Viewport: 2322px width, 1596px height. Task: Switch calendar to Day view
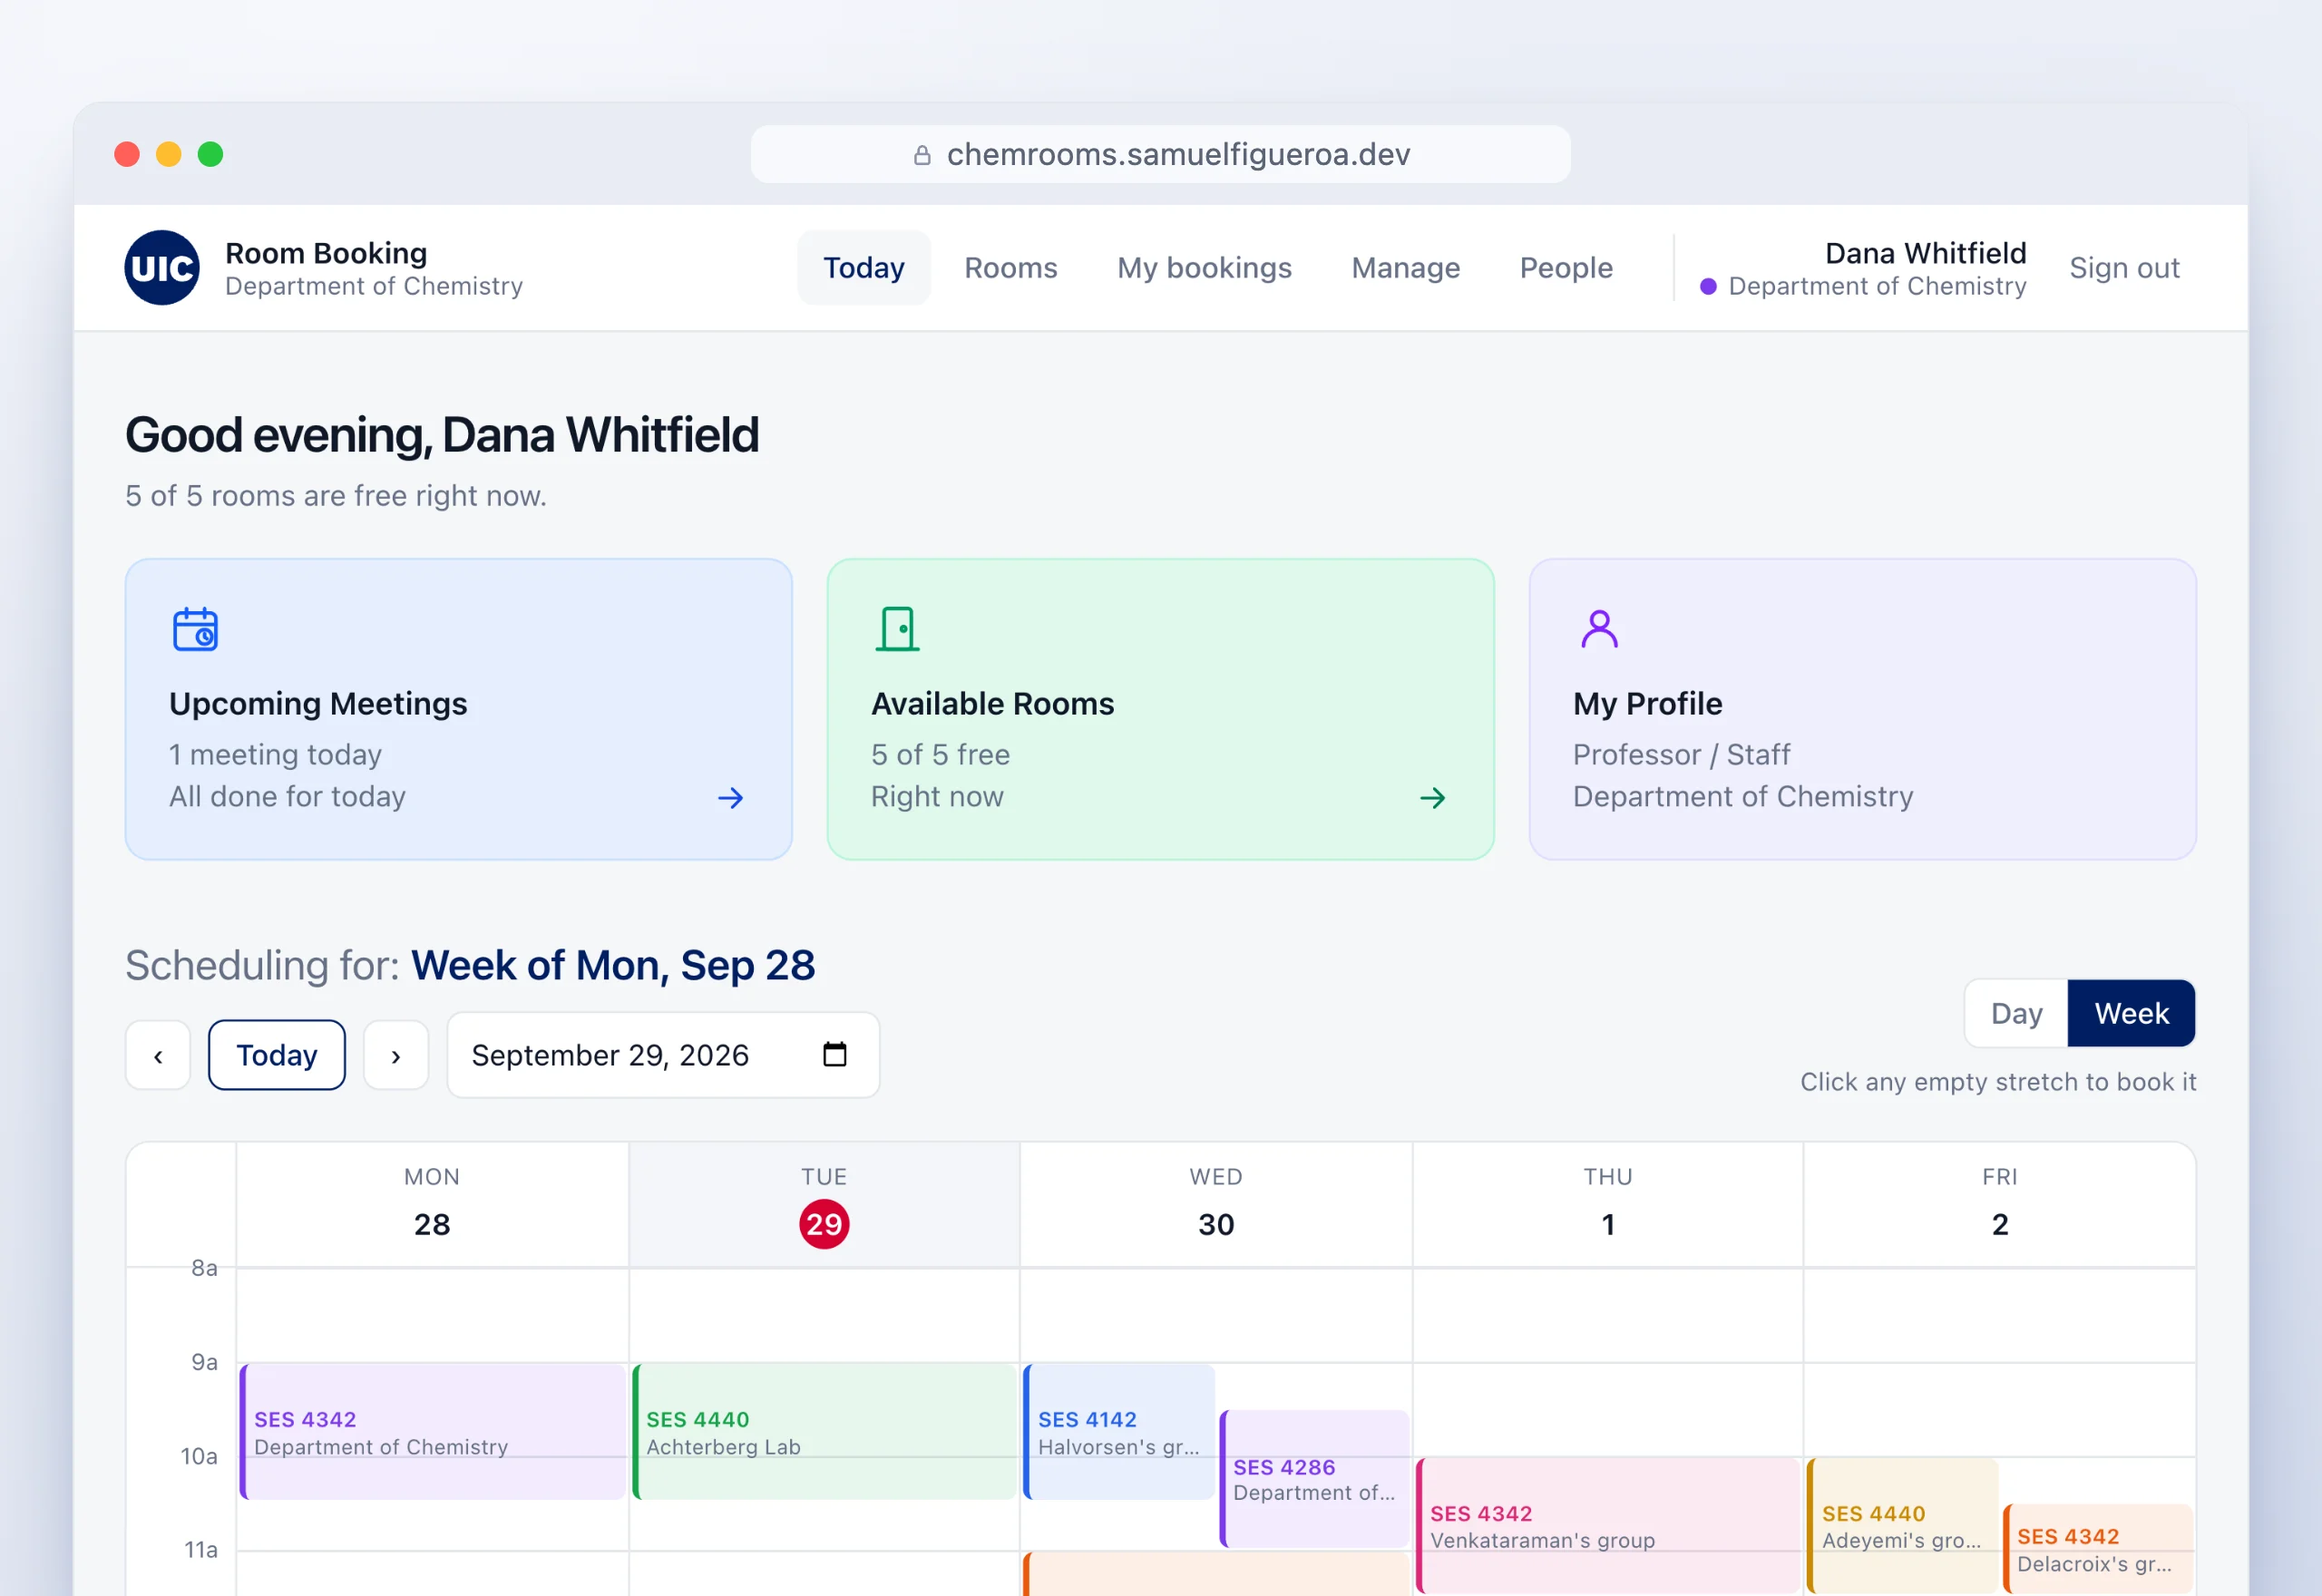2016,1013
